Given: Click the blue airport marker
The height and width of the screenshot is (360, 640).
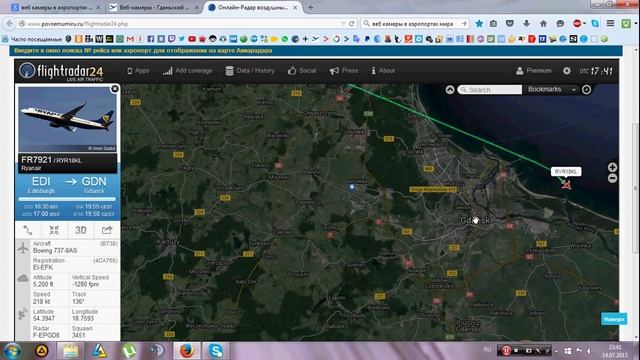Looking at the screenshot, I should [352, 187].
